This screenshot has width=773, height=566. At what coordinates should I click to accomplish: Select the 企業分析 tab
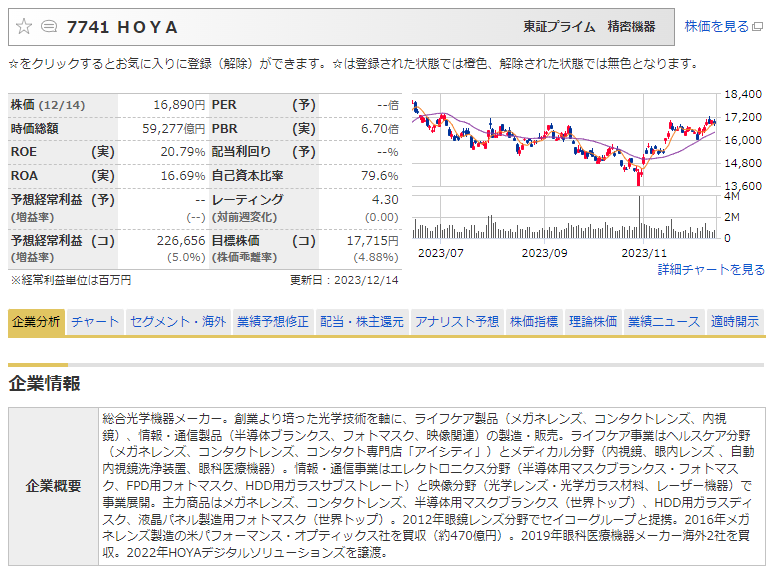pos(36,321)
